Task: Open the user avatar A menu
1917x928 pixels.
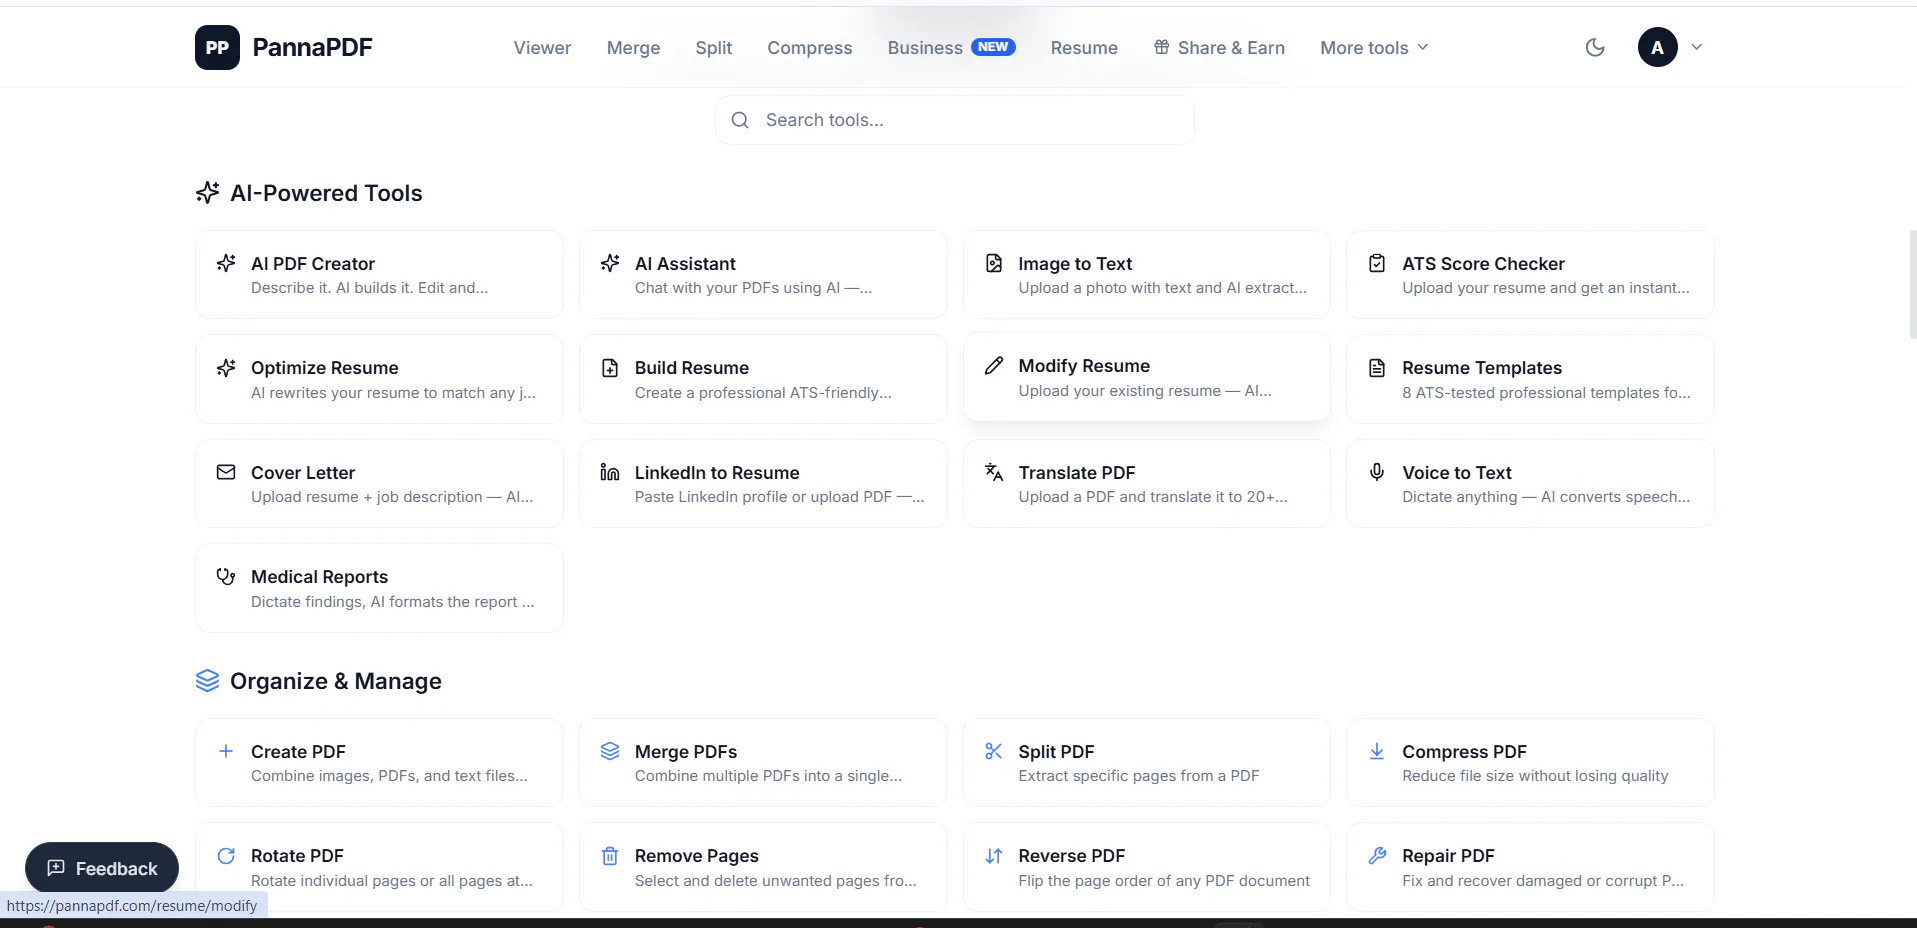Action: pyautogui.click(x=1657, y=47)
